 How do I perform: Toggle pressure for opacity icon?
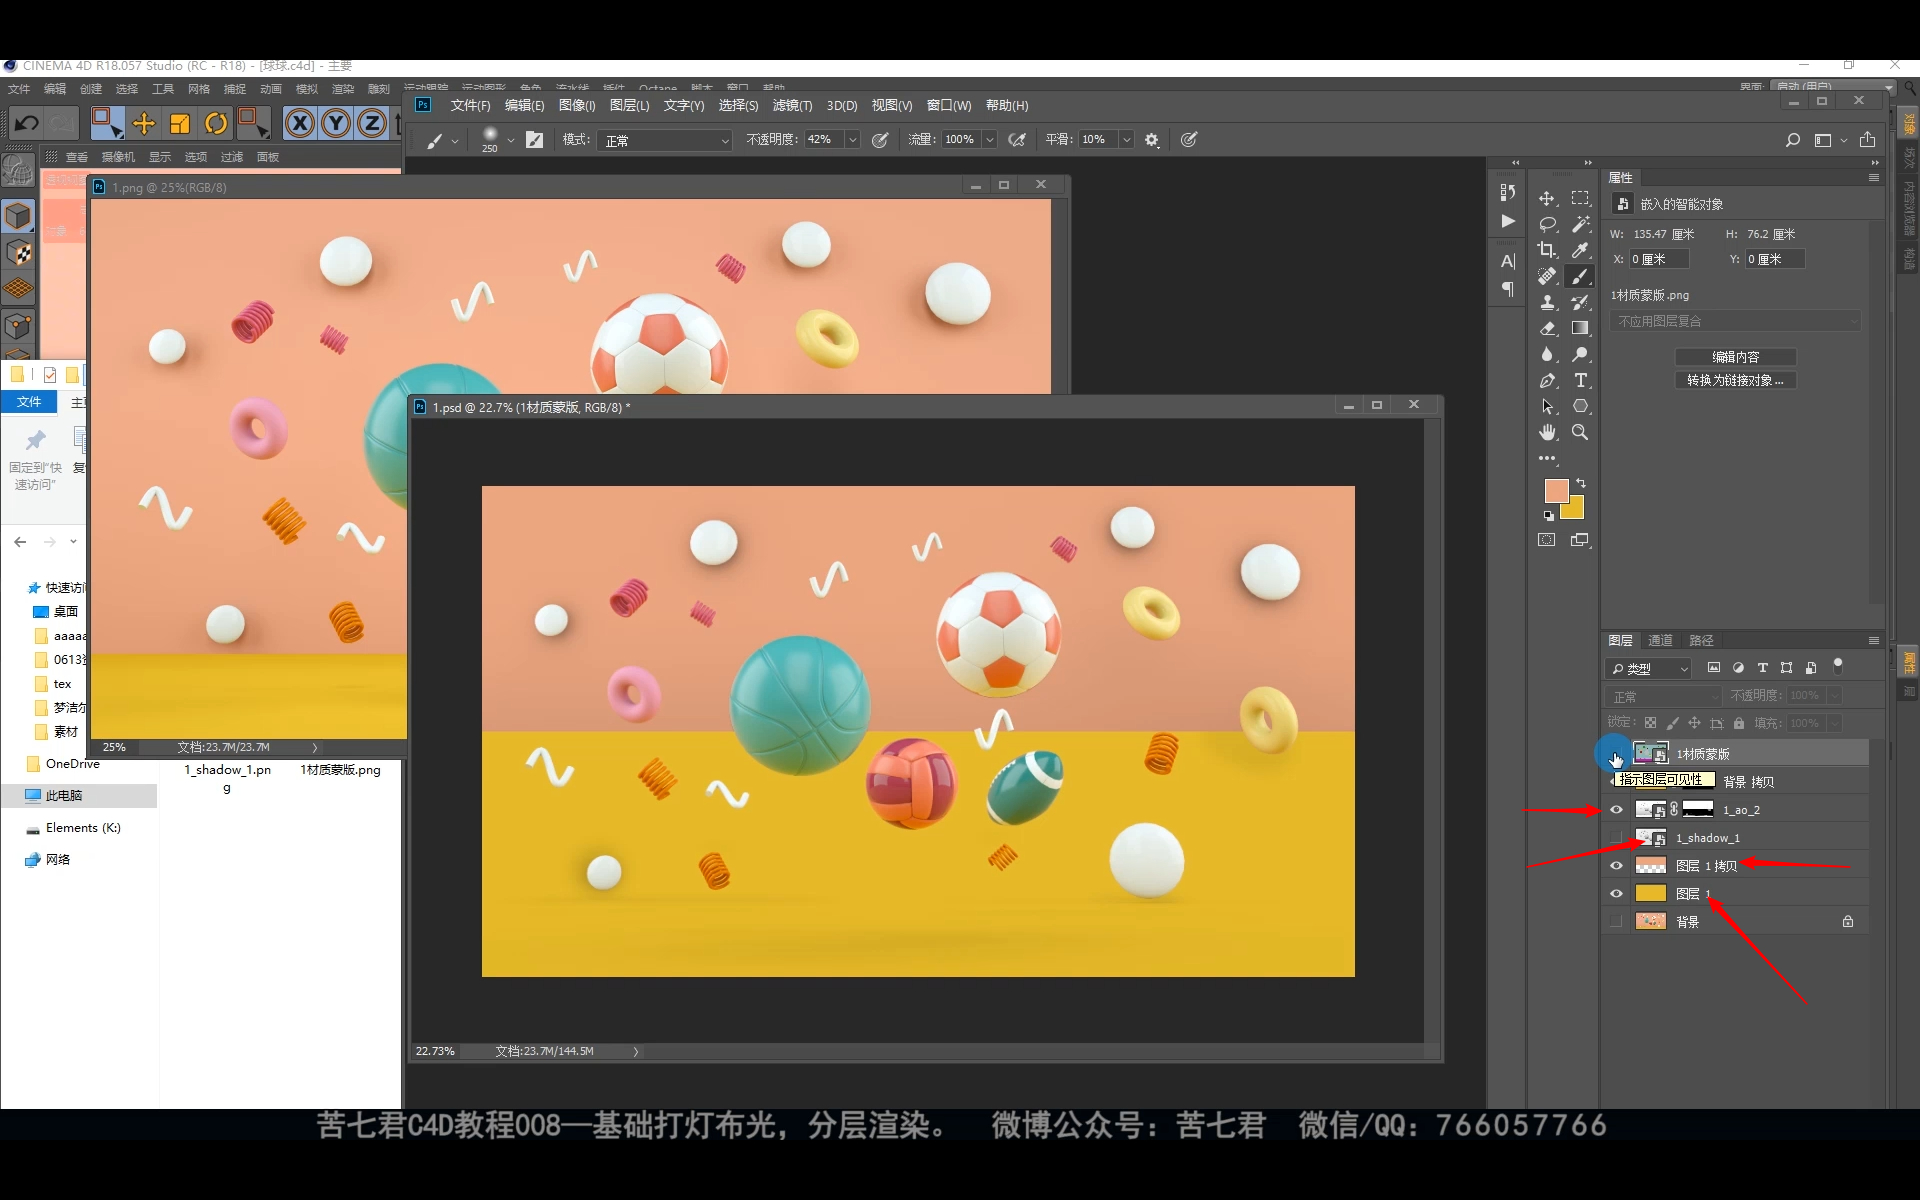(880, 140)
